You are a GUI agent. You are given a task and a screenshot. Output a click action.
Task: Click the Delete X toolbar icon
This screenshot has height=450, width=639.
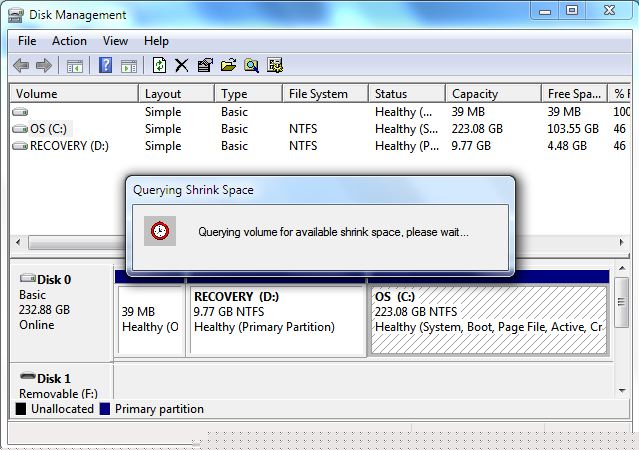point(182,65)
